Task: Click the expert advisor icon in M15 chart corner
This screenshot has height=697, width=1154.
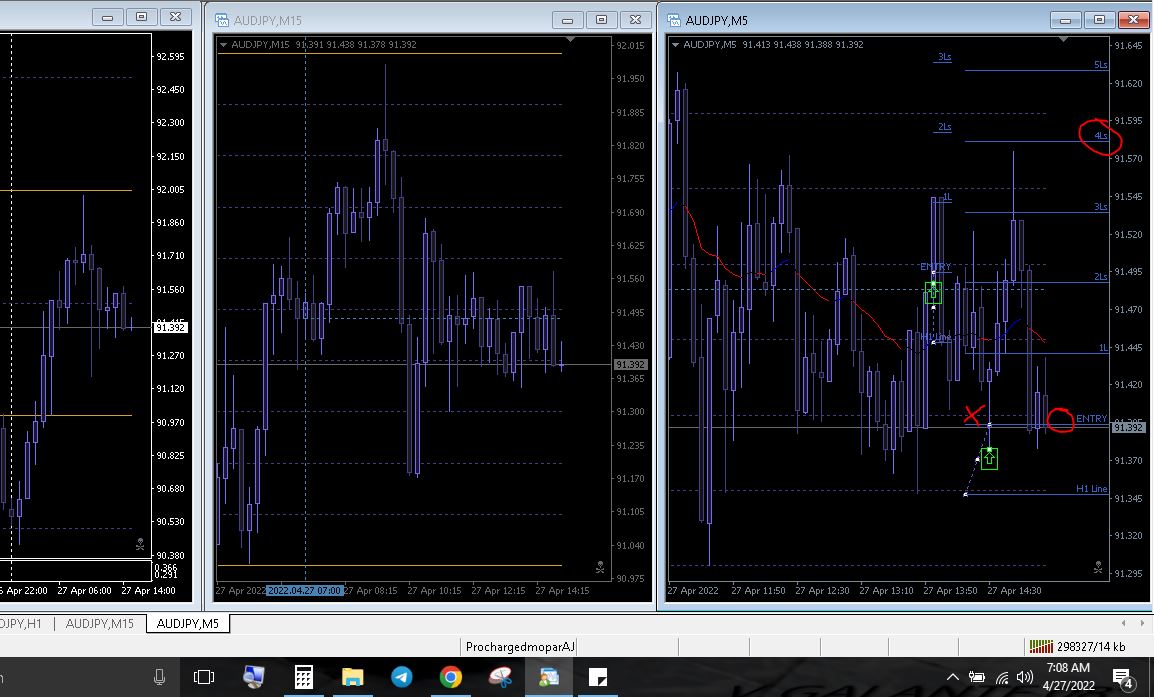Action: 599,568
